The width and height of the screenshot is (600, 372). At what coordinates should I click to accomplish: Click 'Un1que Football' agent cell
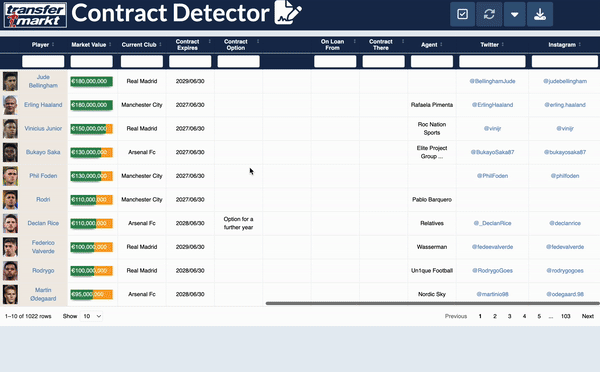tap(432, 271)
